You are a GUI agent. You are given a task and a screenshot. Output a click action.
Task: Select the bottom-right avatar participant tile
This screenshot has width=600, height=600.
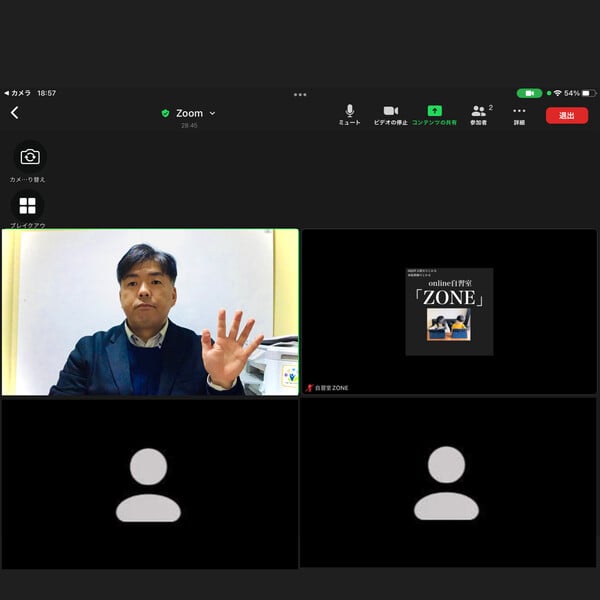pos(447,484)
